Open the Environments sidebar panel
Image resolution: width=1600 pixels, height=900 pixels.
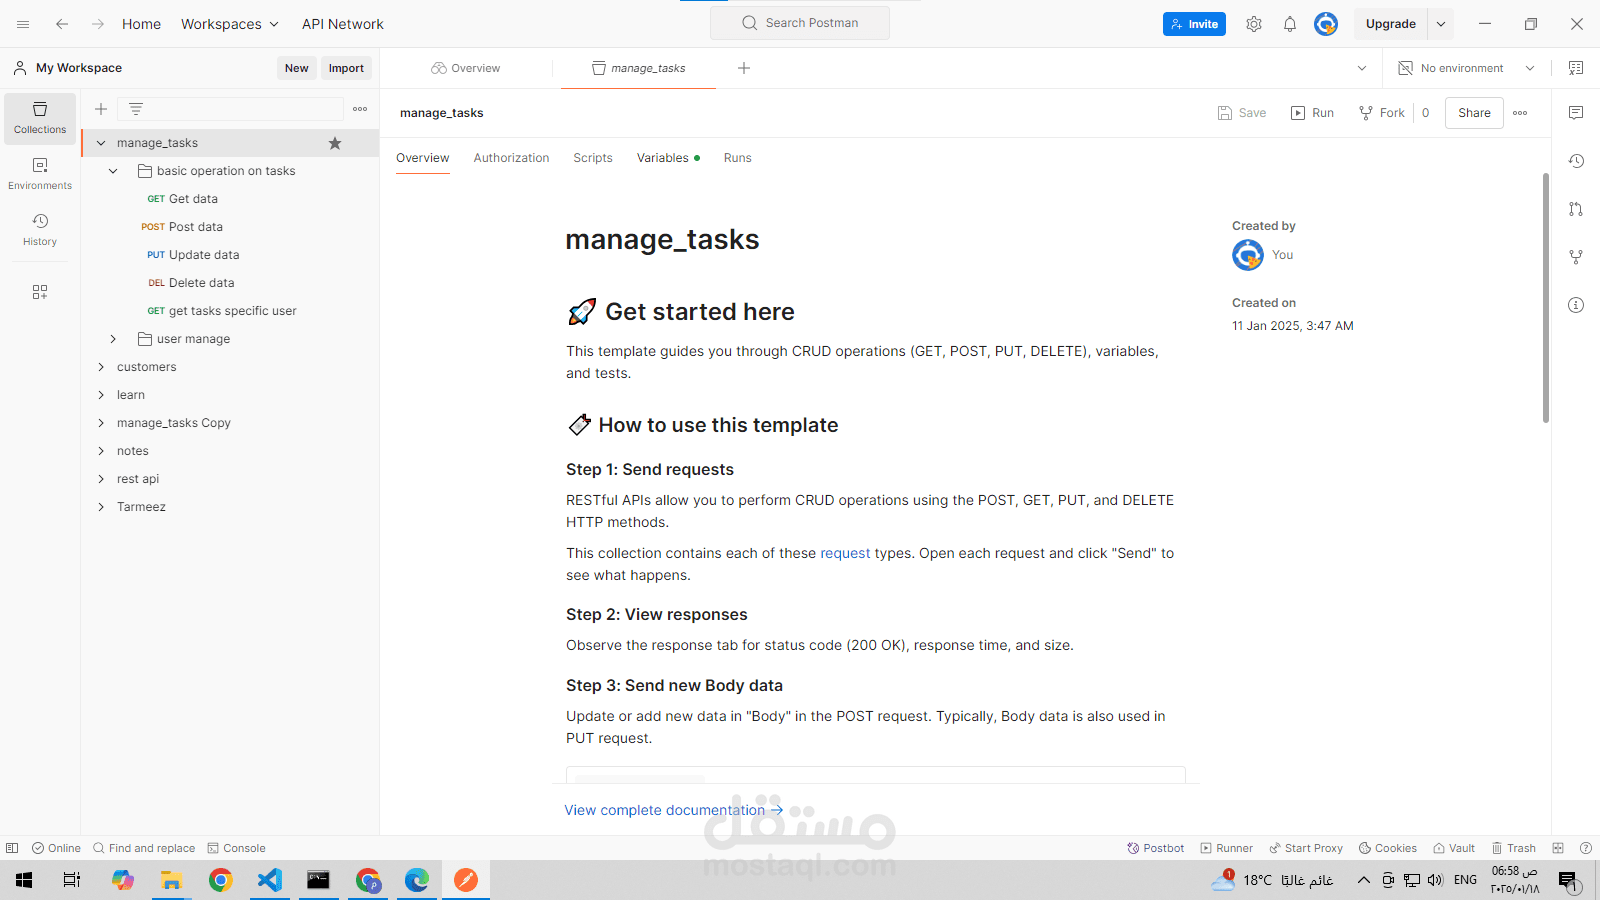(x=40, y=174)
